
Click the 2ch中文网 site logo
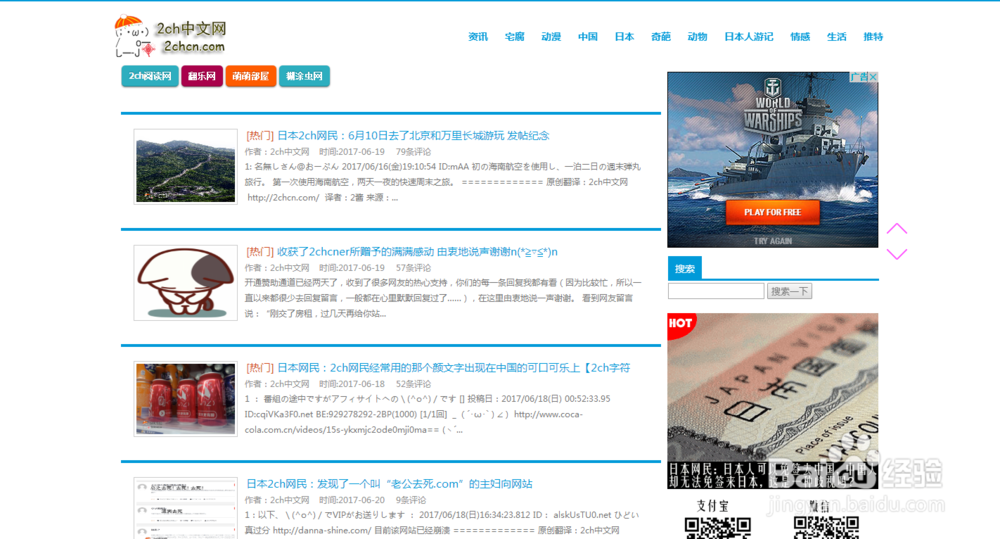click(x=170, y=36)
